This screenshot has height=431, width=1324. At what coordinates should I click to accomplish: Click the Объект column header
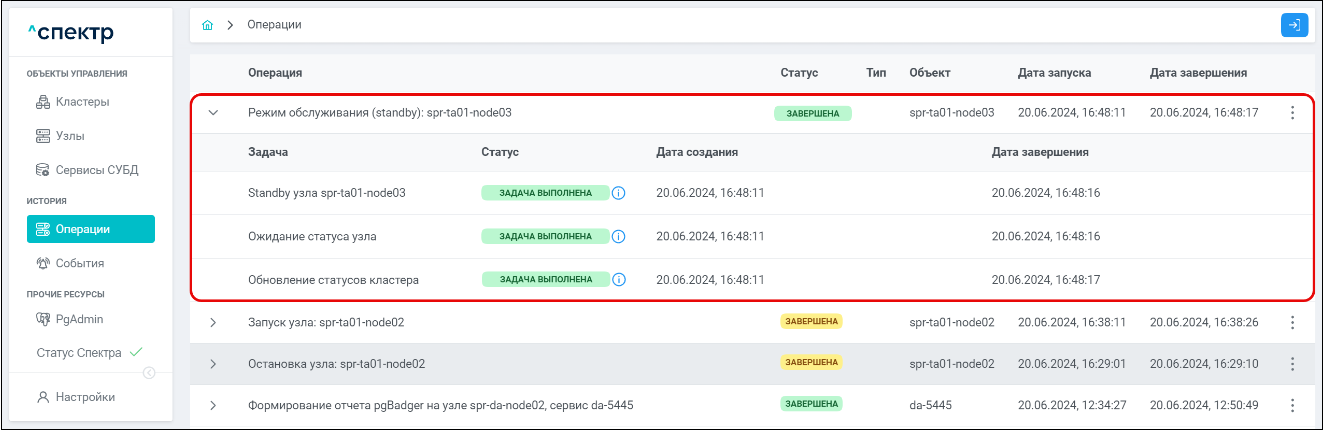click(x=930, y=73)
